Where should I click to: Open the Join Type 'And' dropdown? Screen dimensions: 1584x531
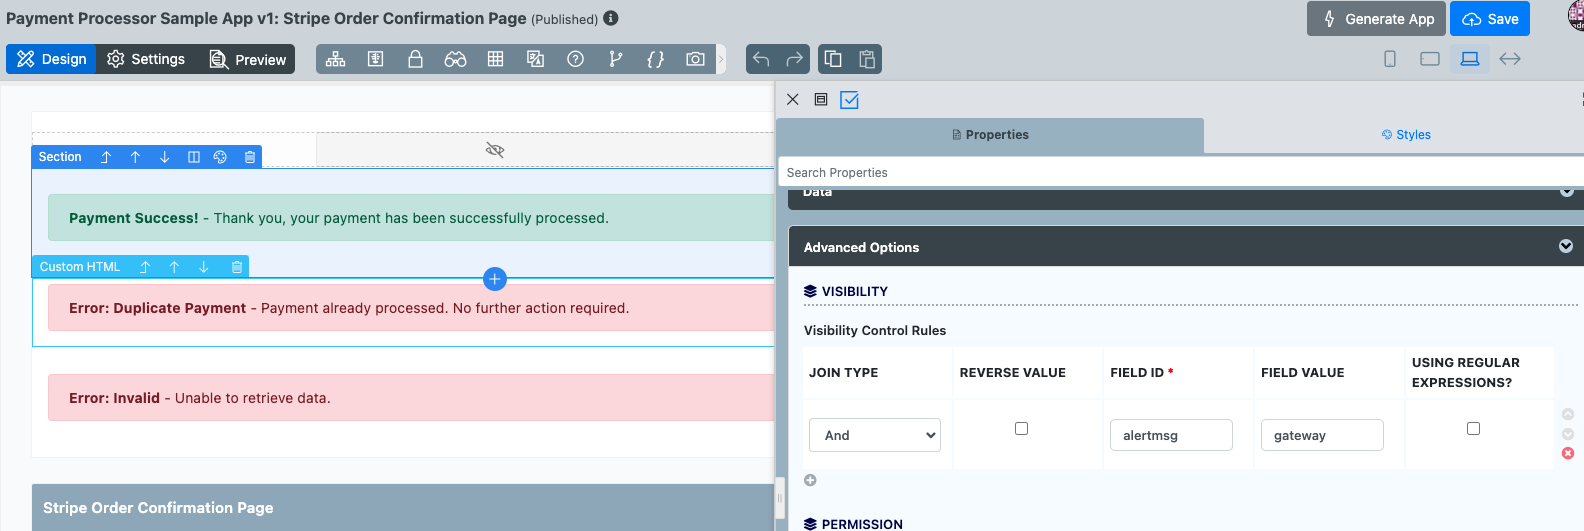(875, 435)
